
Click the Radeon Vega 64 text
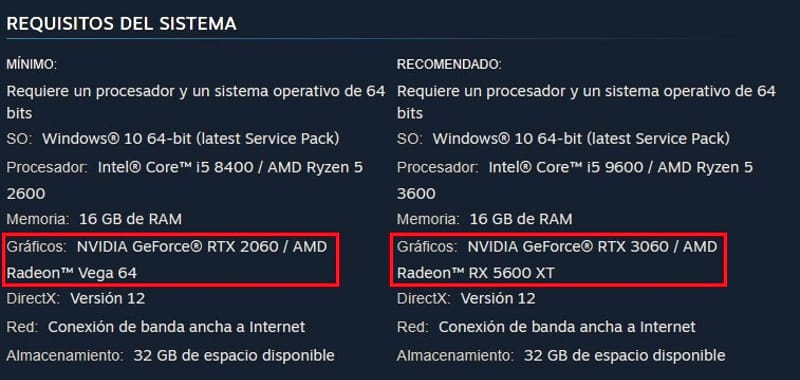pyautogui.click(x=72, y=273)
